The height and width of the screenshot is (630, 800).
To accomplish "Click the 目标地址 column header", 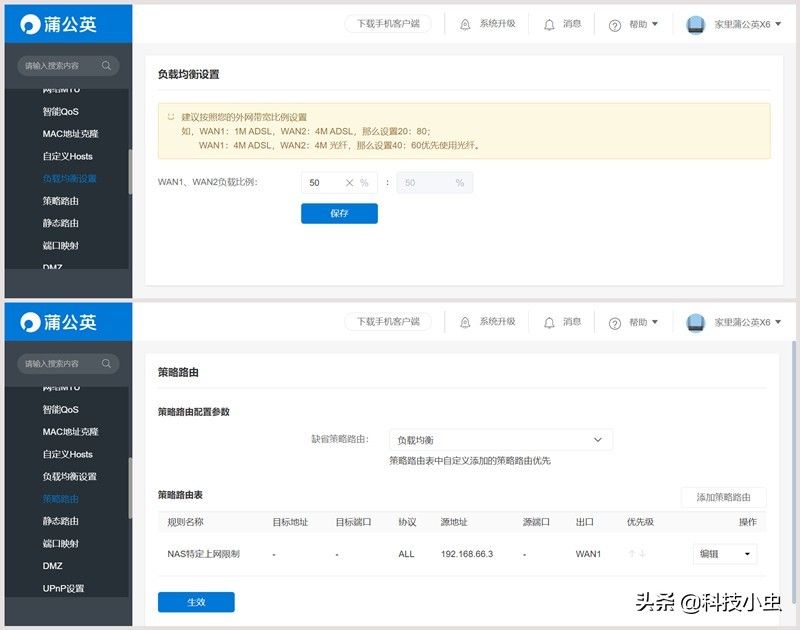I will pos(290,522).
